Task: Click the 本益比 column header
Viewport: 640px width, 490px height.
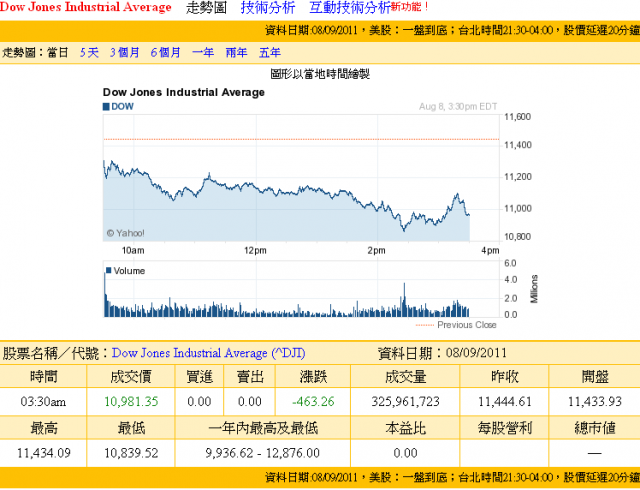Action: pos(405,428)
